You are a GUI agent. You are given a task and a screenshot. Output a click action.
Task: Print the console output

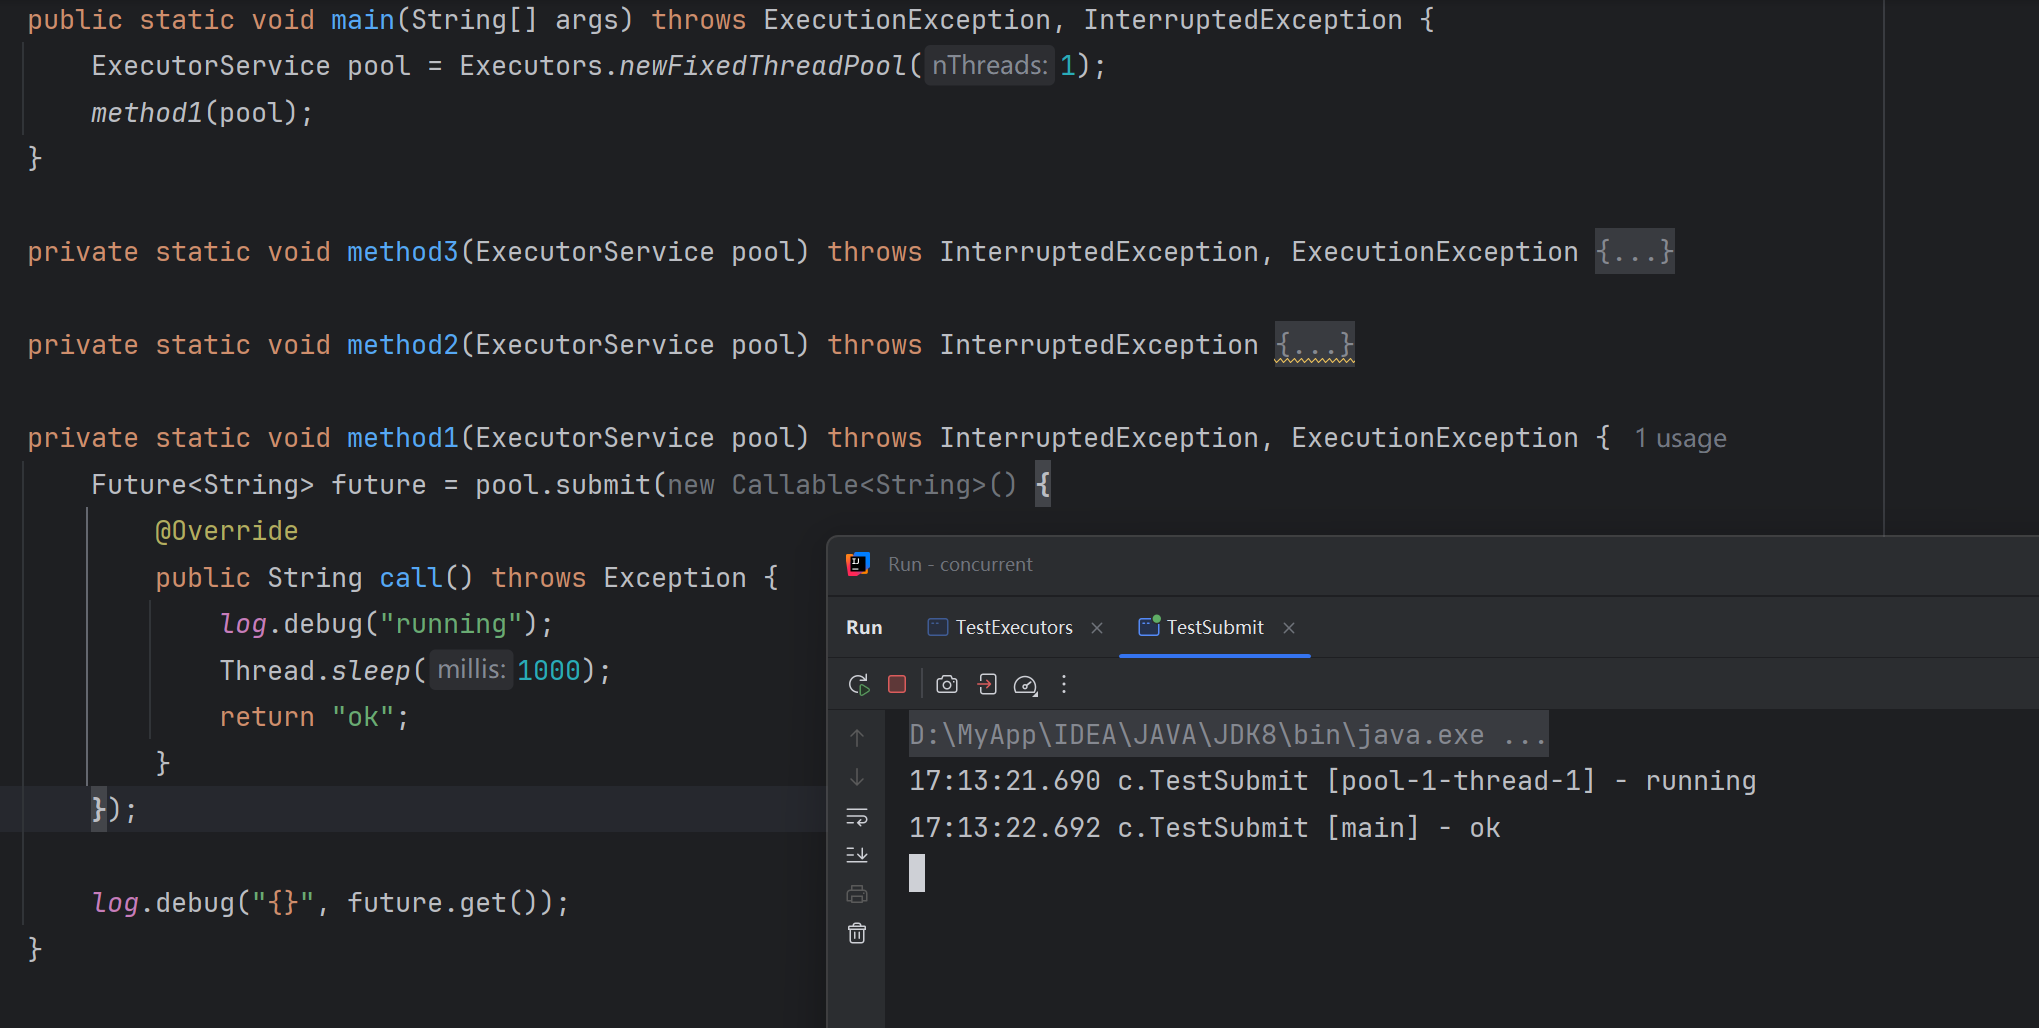click(857, 896)
